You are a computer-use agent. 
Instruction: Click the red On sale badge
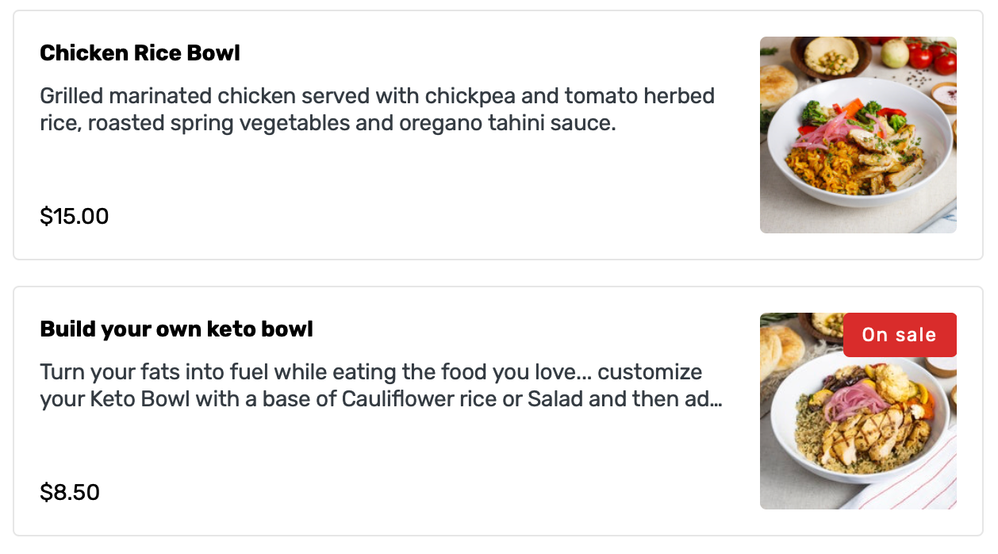pyautogui.click(x=899, y=335)
